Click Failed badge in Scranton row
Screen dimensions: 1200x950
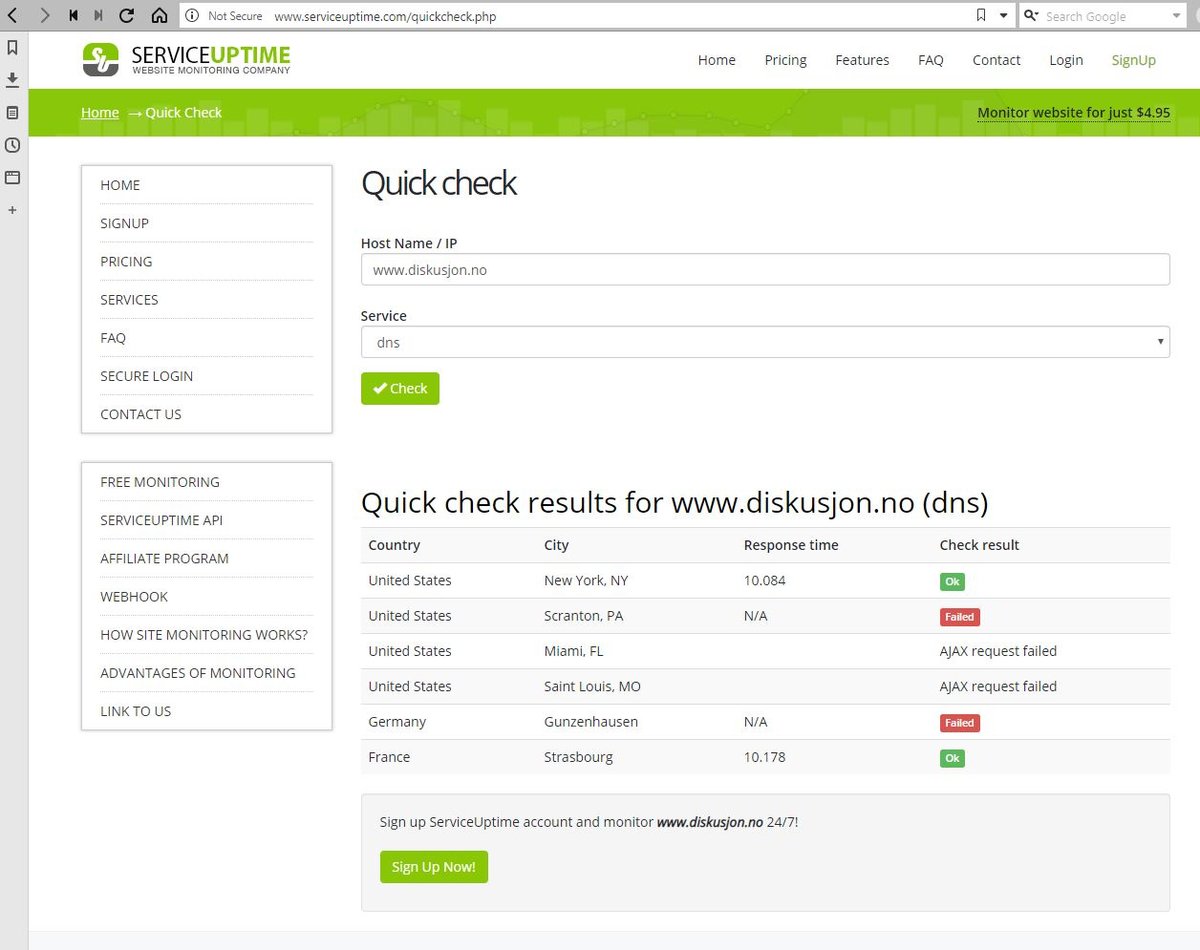pyautogui.click(x=960, y=617)
